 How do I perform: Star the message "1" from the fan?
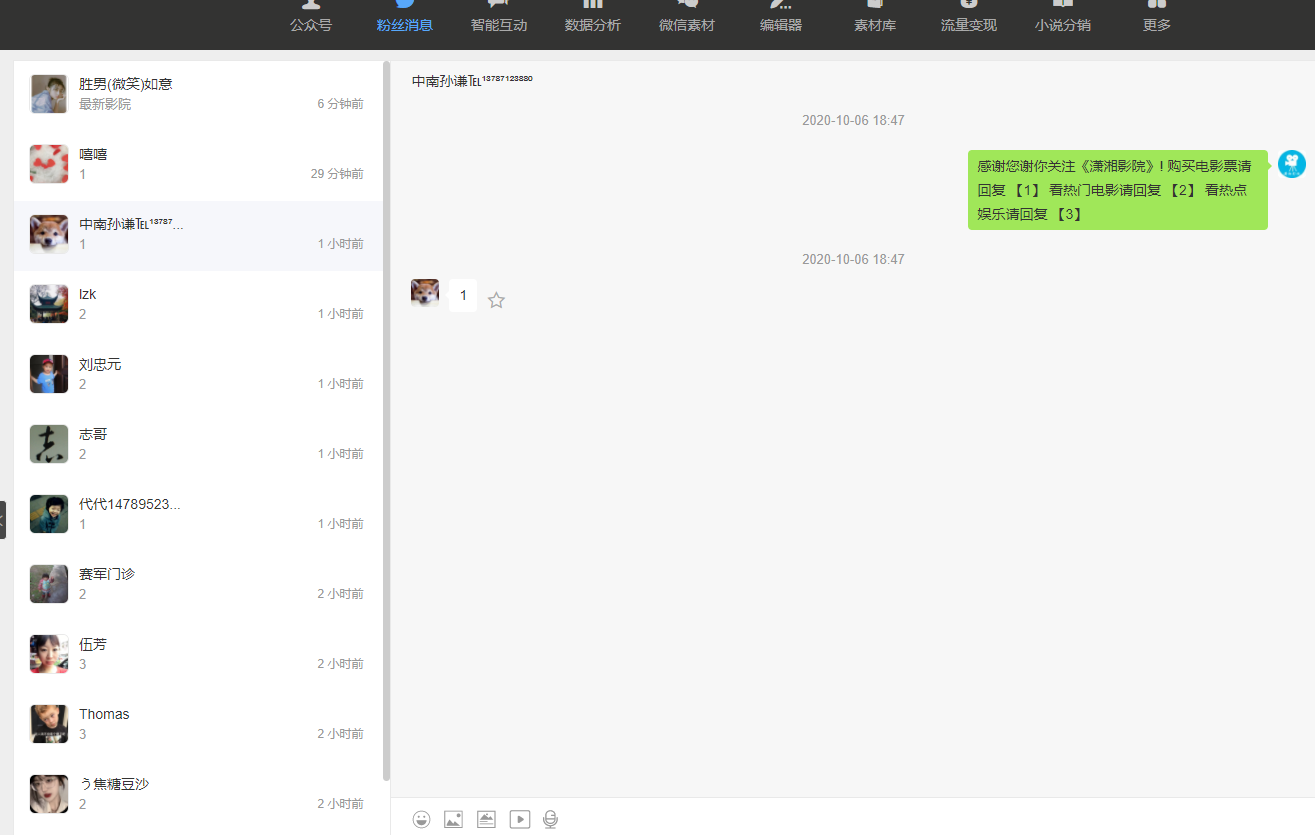(x=496, y=300)
